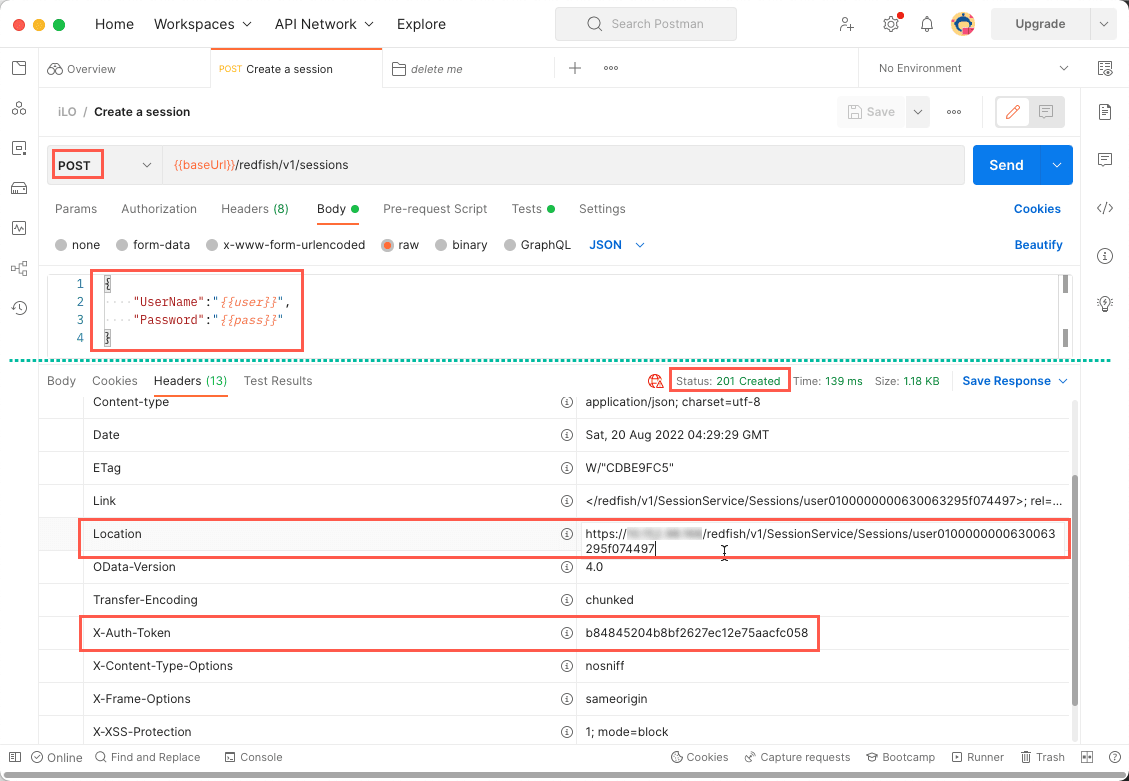The height and width of the screenshot is (781, 1129).
Task: Open the Save Response dropdown
Action: pos(1015,381)
